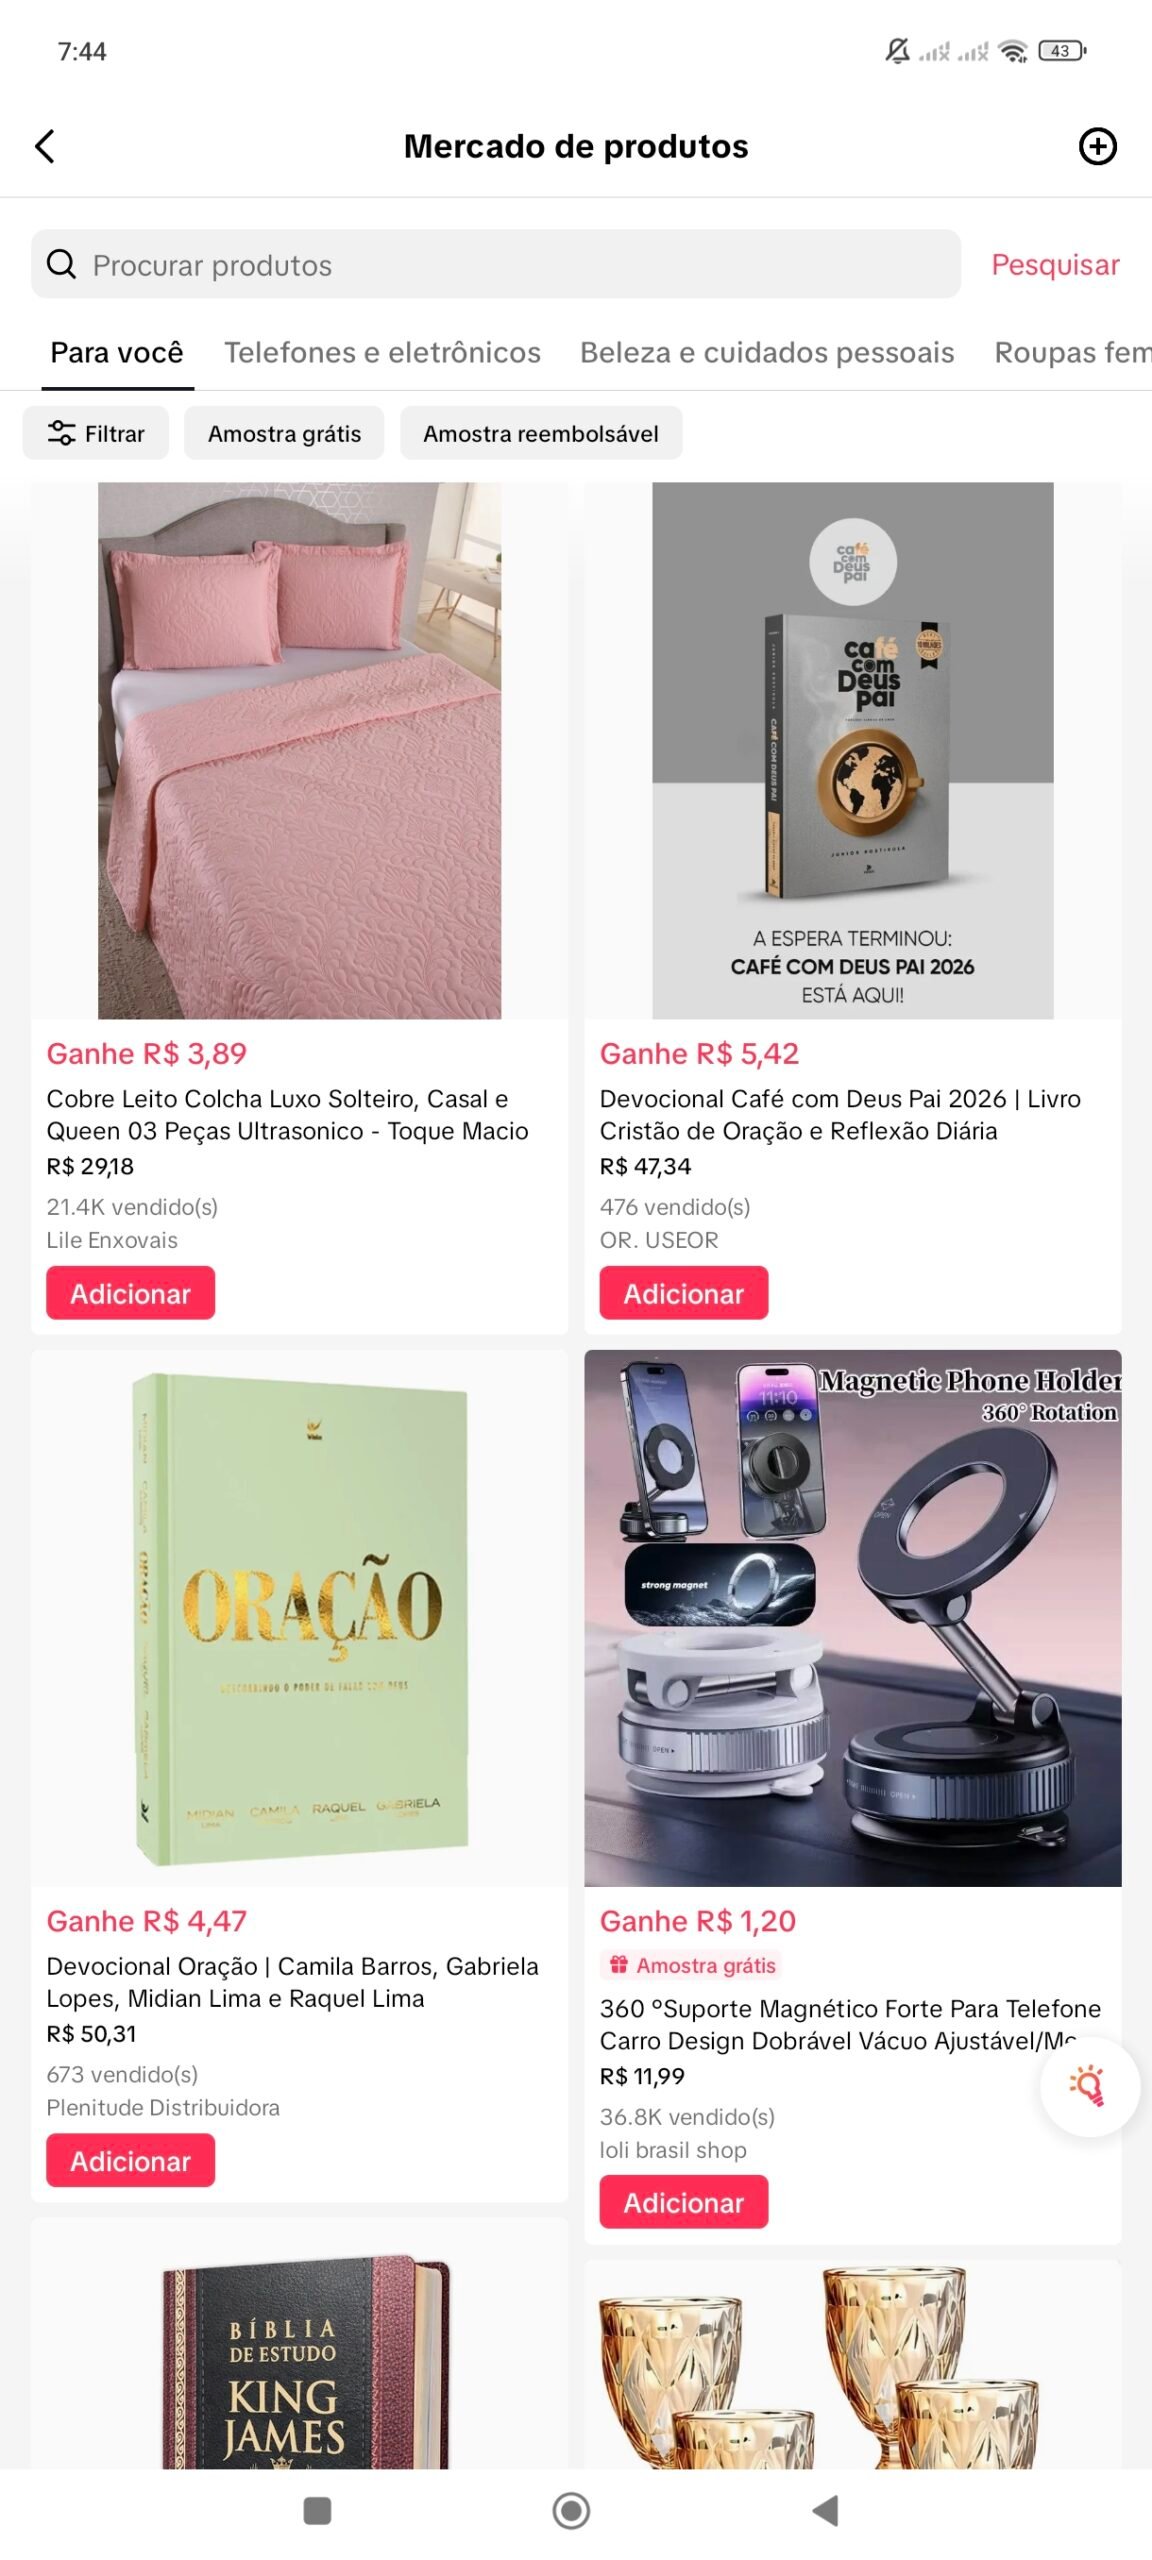Select the Para você tab

click(x=117, y=353)
